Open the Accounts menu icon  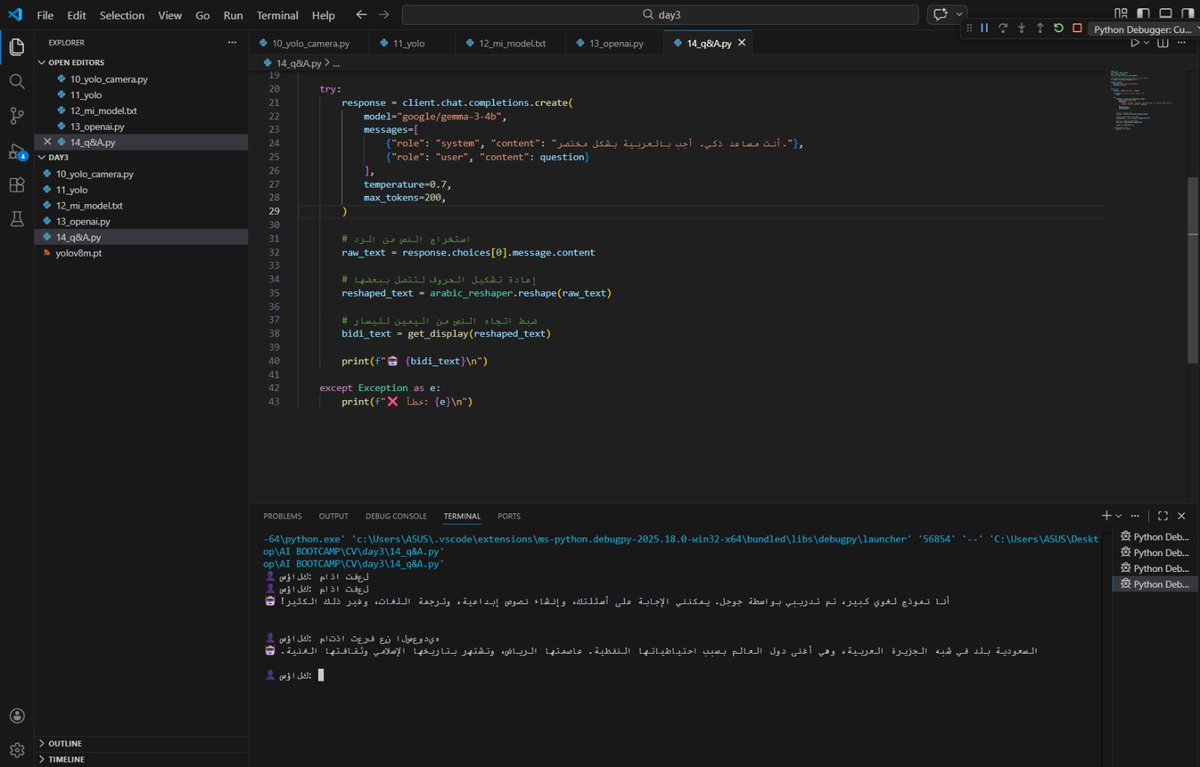click(17, 716)
